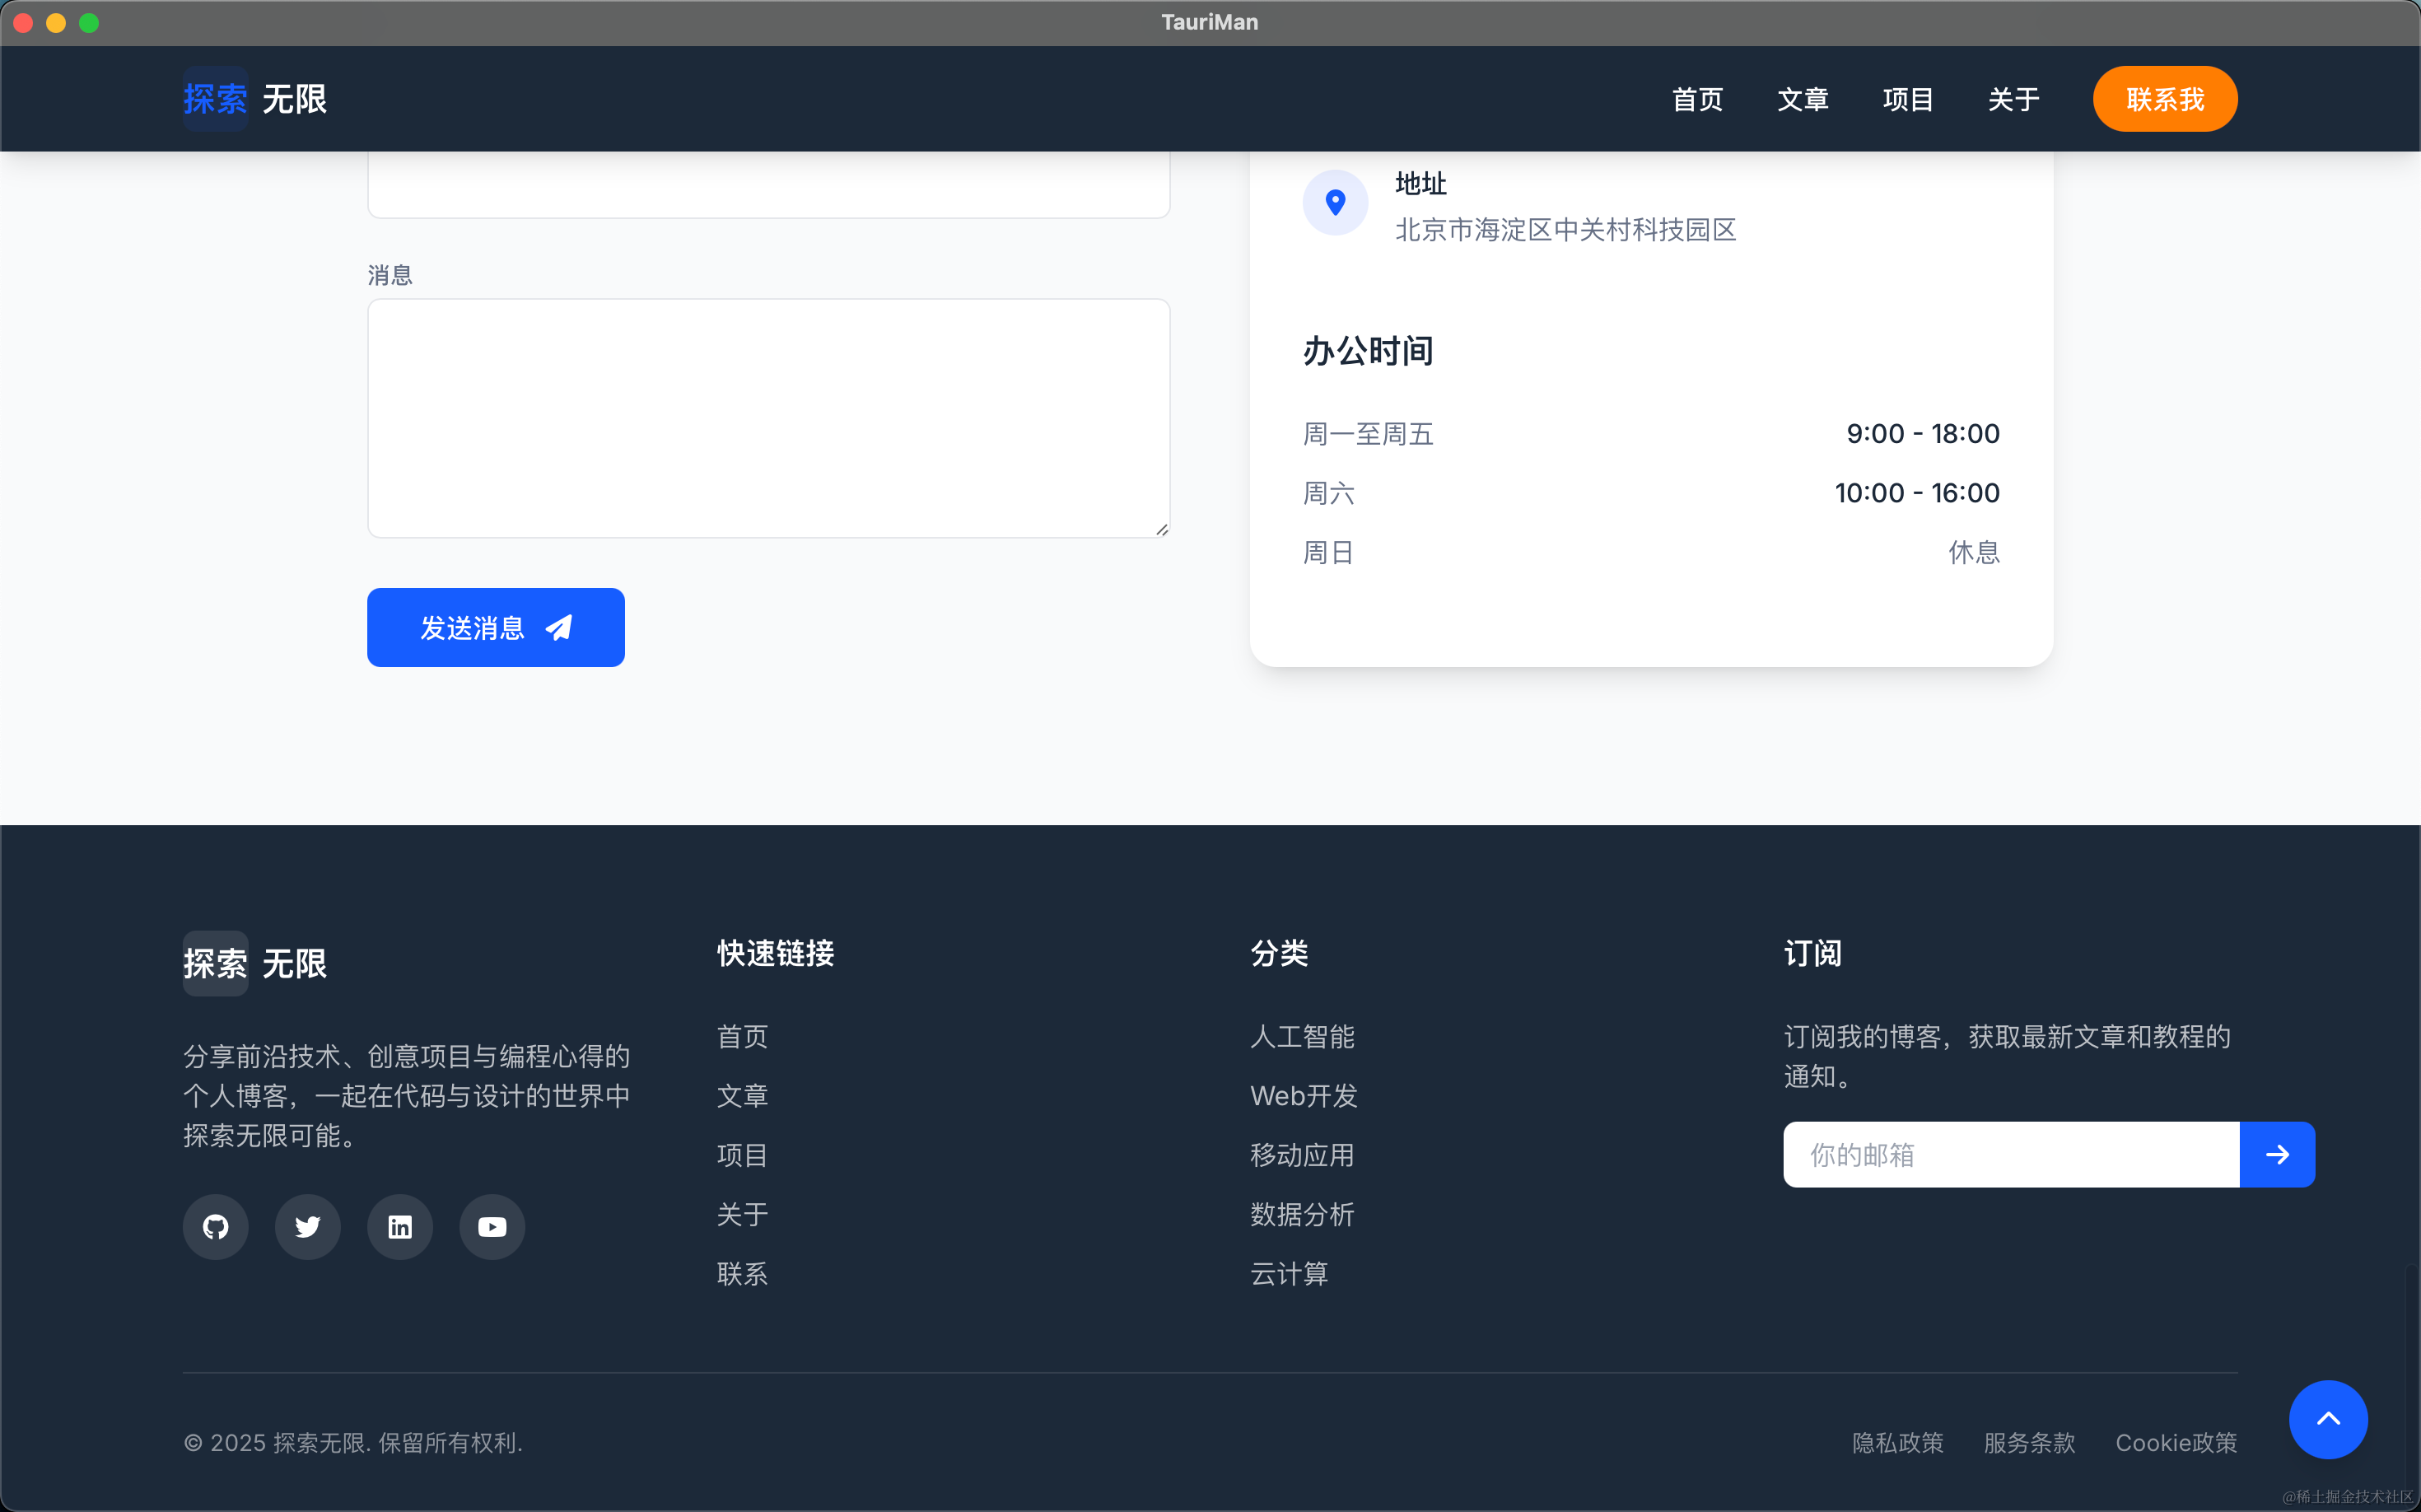
Task: Submit email with the arrow button
Action: 2276,1155
